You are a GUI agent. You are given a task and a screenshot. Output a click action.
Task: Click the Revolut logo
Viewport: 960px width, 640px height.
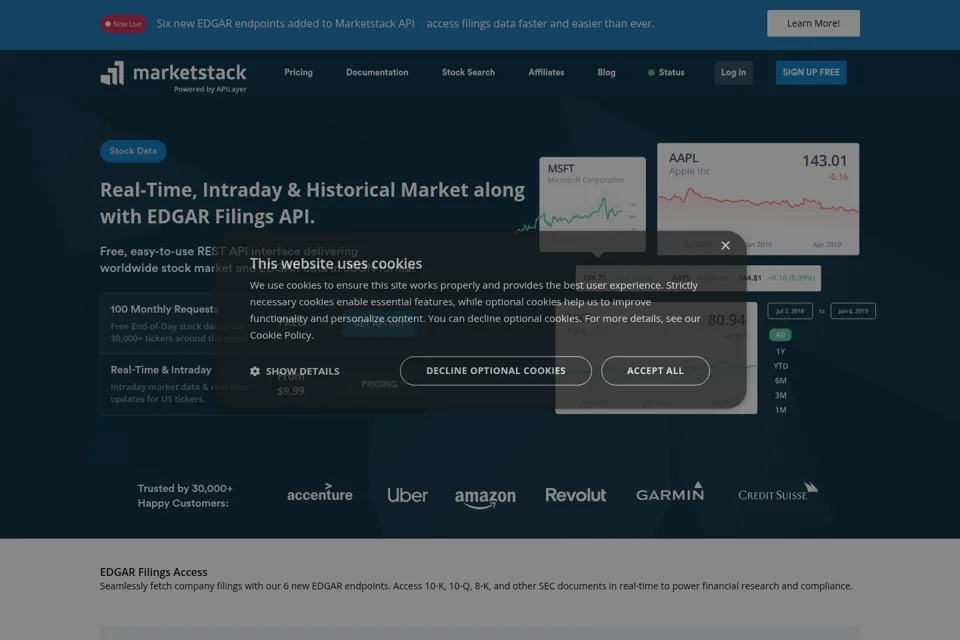[x=576, y=495]
